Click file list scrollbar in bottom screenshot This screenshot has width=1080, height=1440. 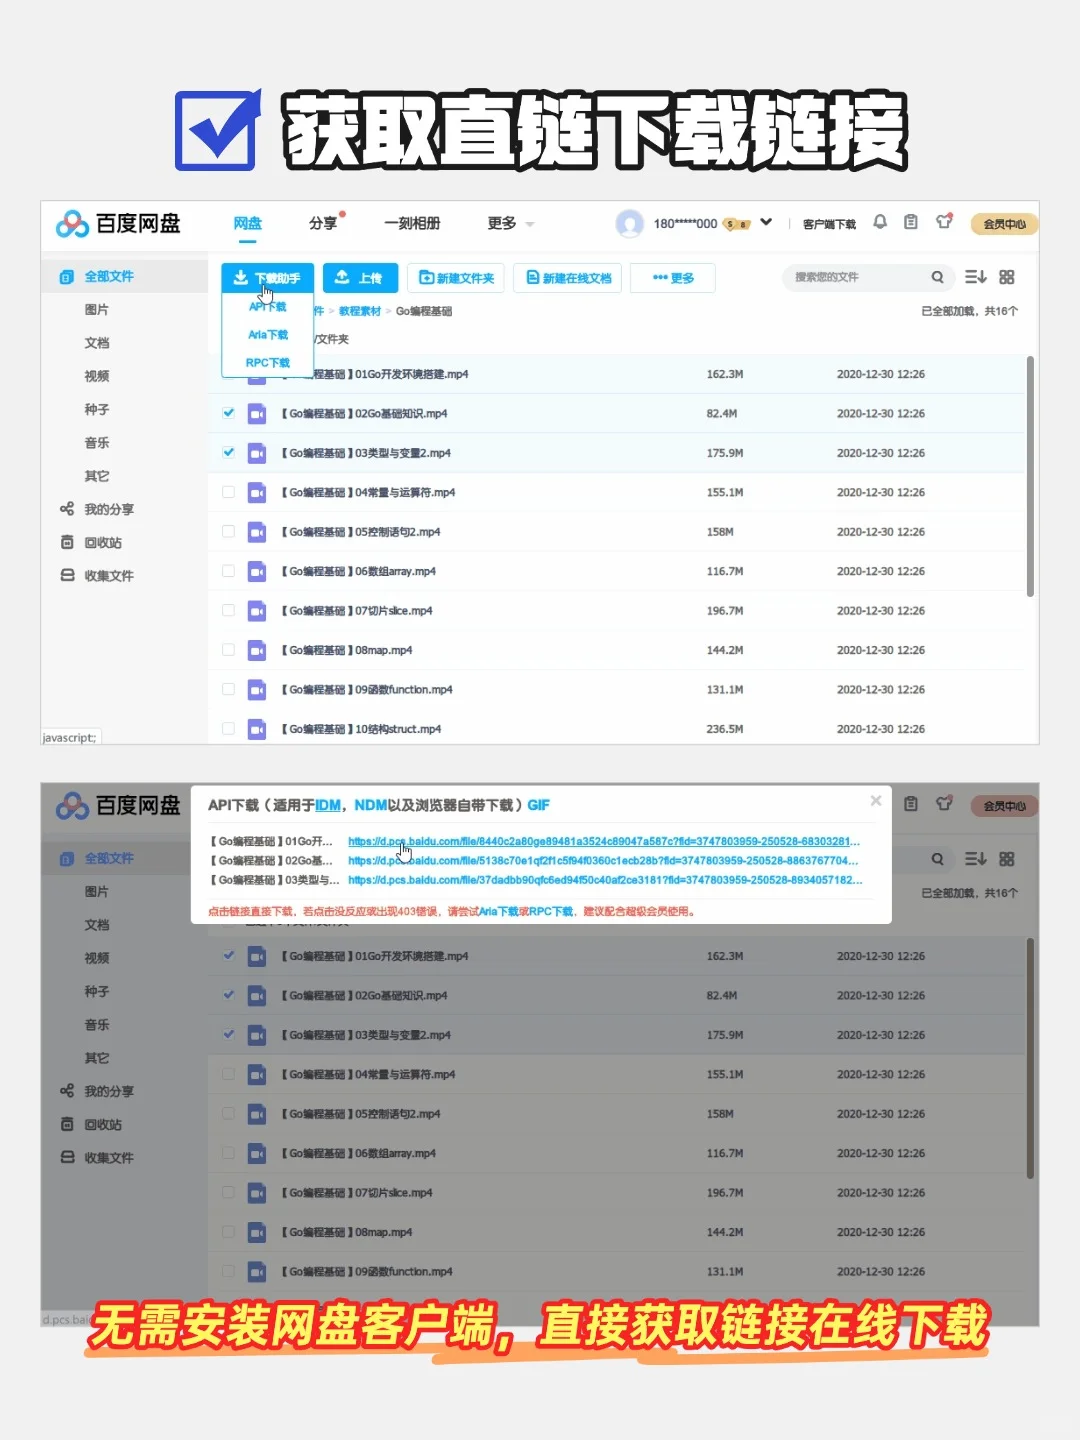[x=1030, y=1058]
